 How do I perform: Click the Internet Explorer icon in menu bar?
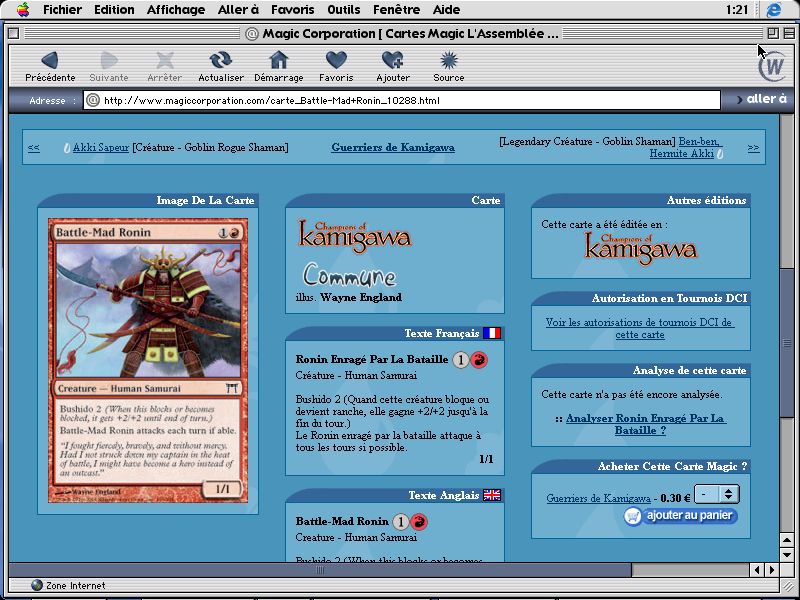tap(774, 9)
